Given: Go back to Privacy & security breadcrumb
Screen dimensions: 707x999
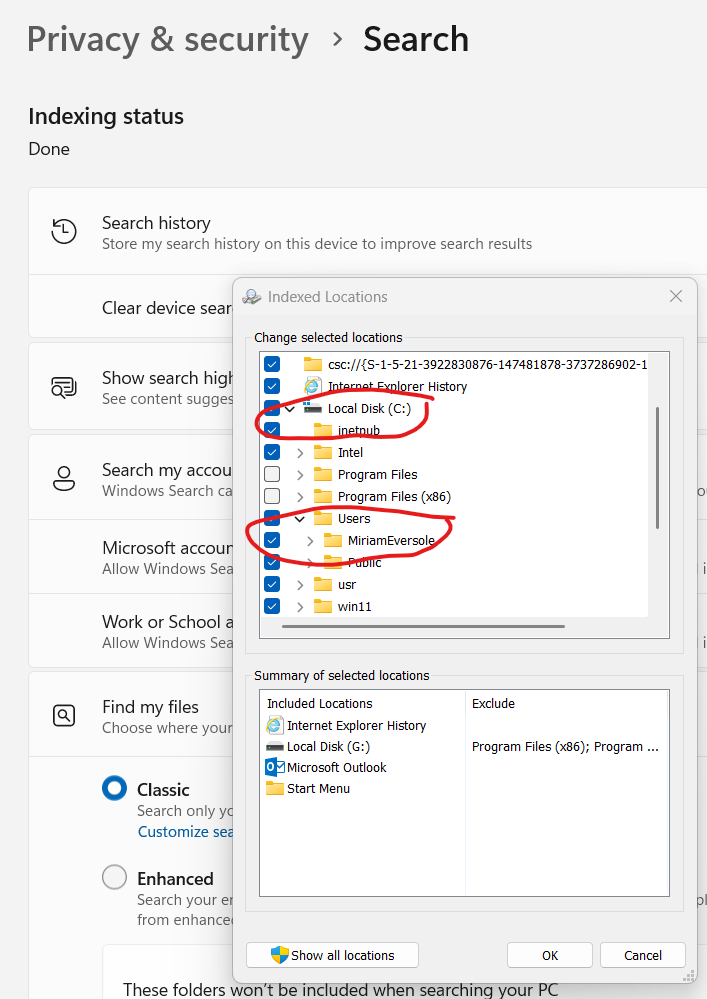Looking at the screenshot, I should pos(168,40).
